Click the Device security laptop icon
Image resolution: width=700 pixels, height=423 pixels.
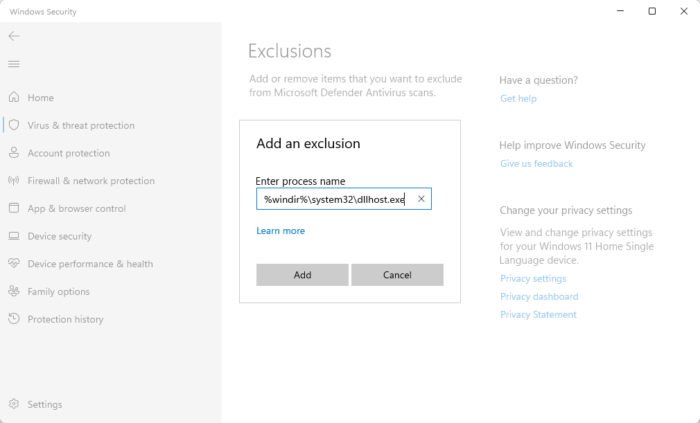[x=14, y=236]
